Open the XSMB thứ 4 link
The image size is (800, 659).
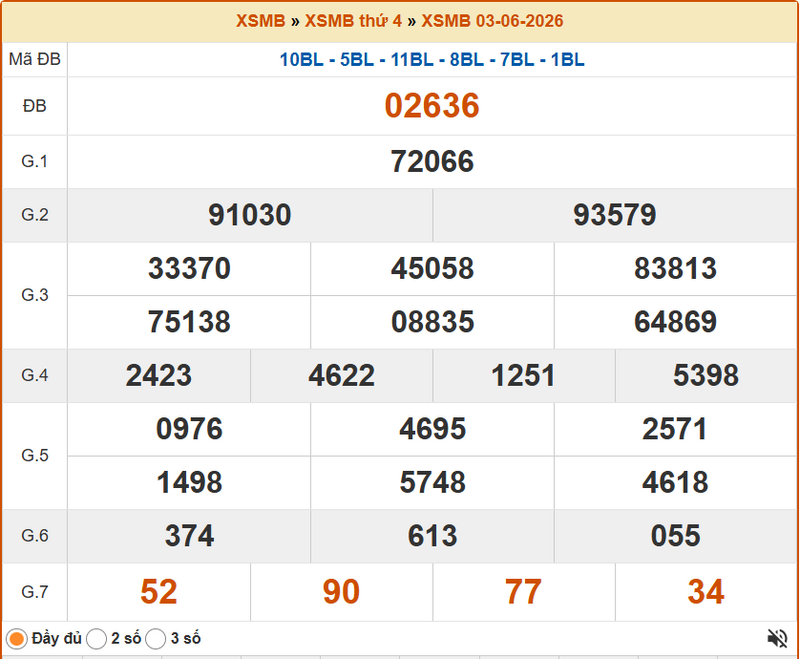[353, 21]
